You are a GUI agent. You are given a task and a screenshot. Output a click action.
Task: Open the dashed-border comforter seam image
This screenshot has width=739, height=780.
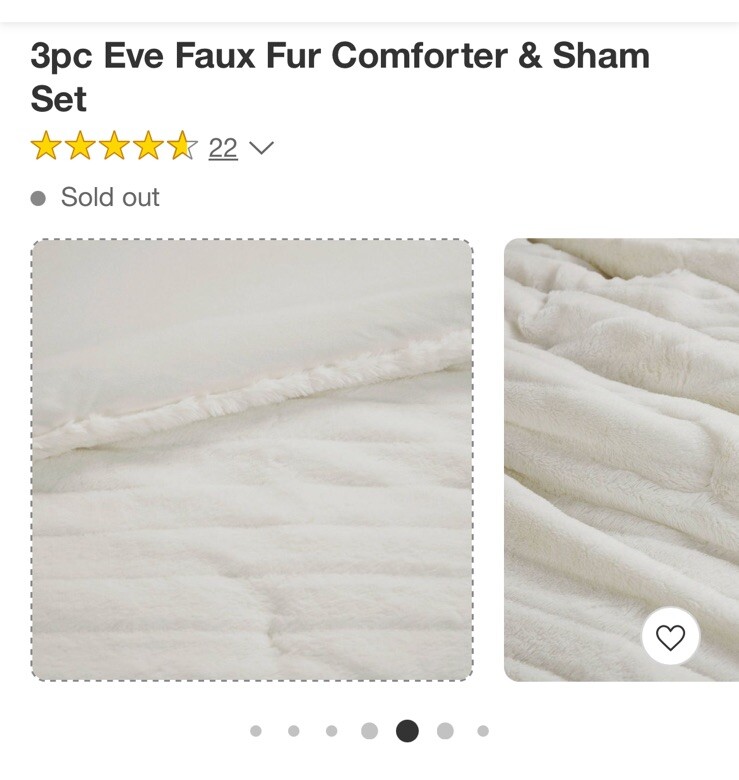point(252,460)
